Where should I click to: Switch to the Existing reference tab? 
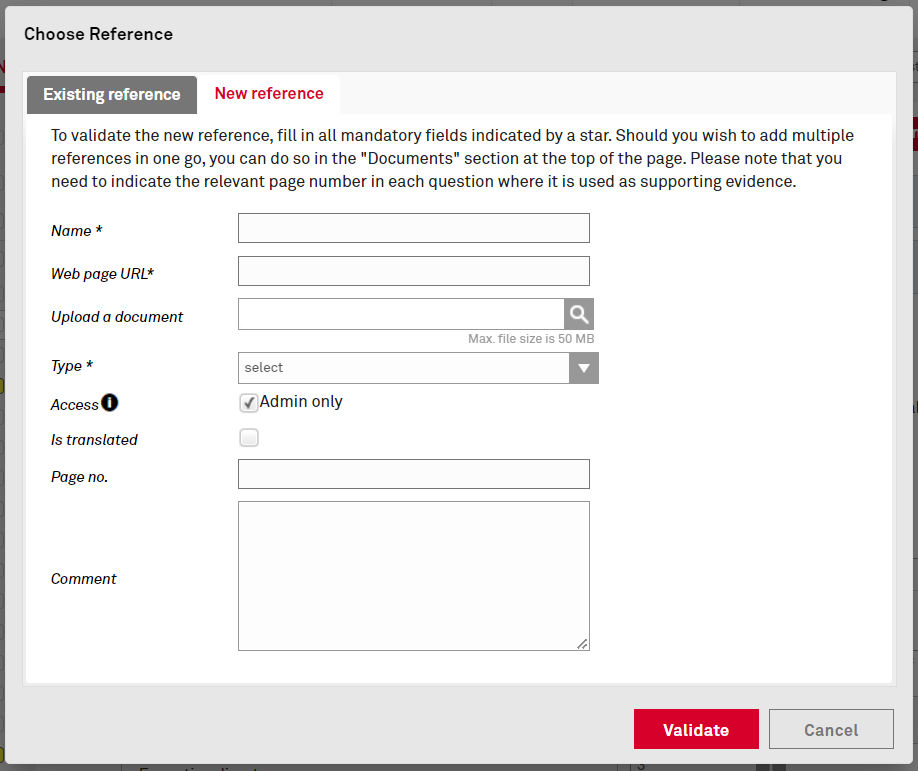click(112, 95)
